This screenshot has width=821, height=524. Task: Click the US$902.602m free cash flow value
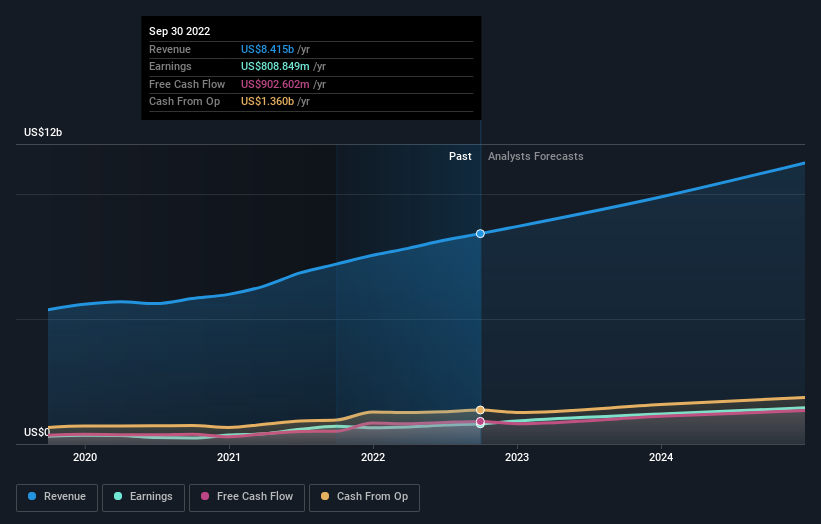click(275, 84)
